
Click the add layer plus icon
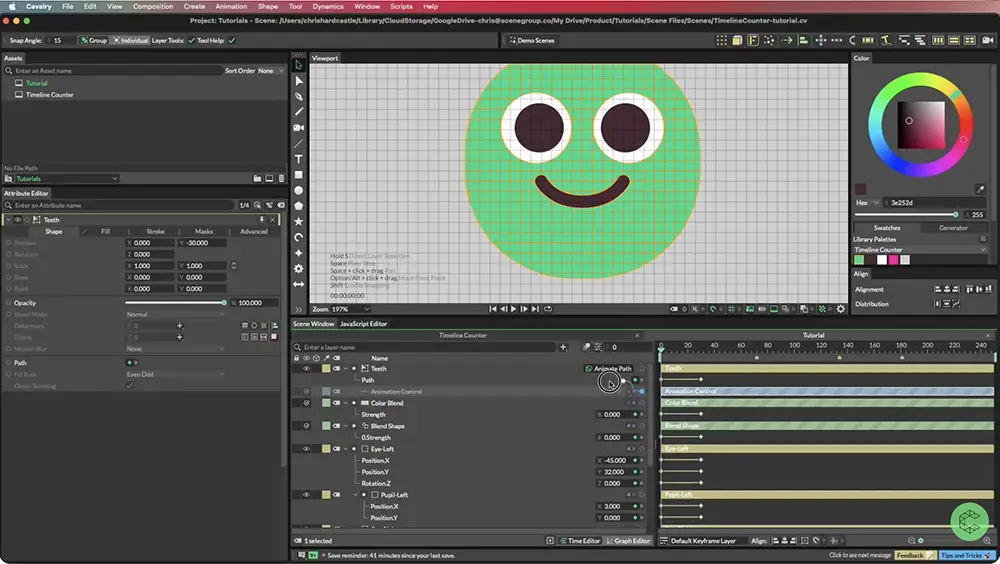tap(562, 347)
